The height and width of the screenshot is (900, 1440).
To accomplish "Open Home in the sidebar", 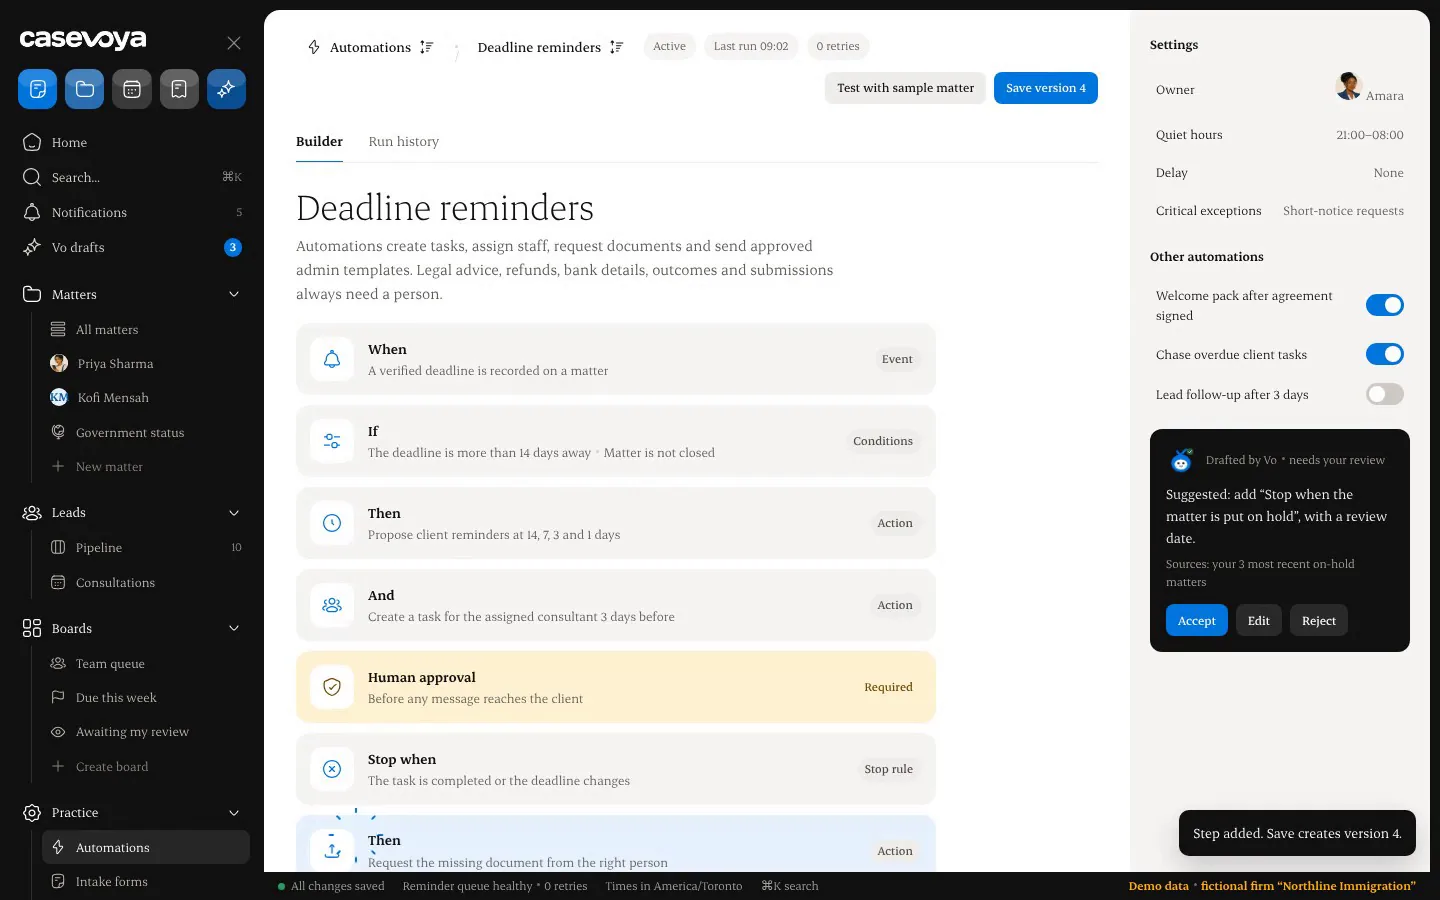I will click(134, 142).
